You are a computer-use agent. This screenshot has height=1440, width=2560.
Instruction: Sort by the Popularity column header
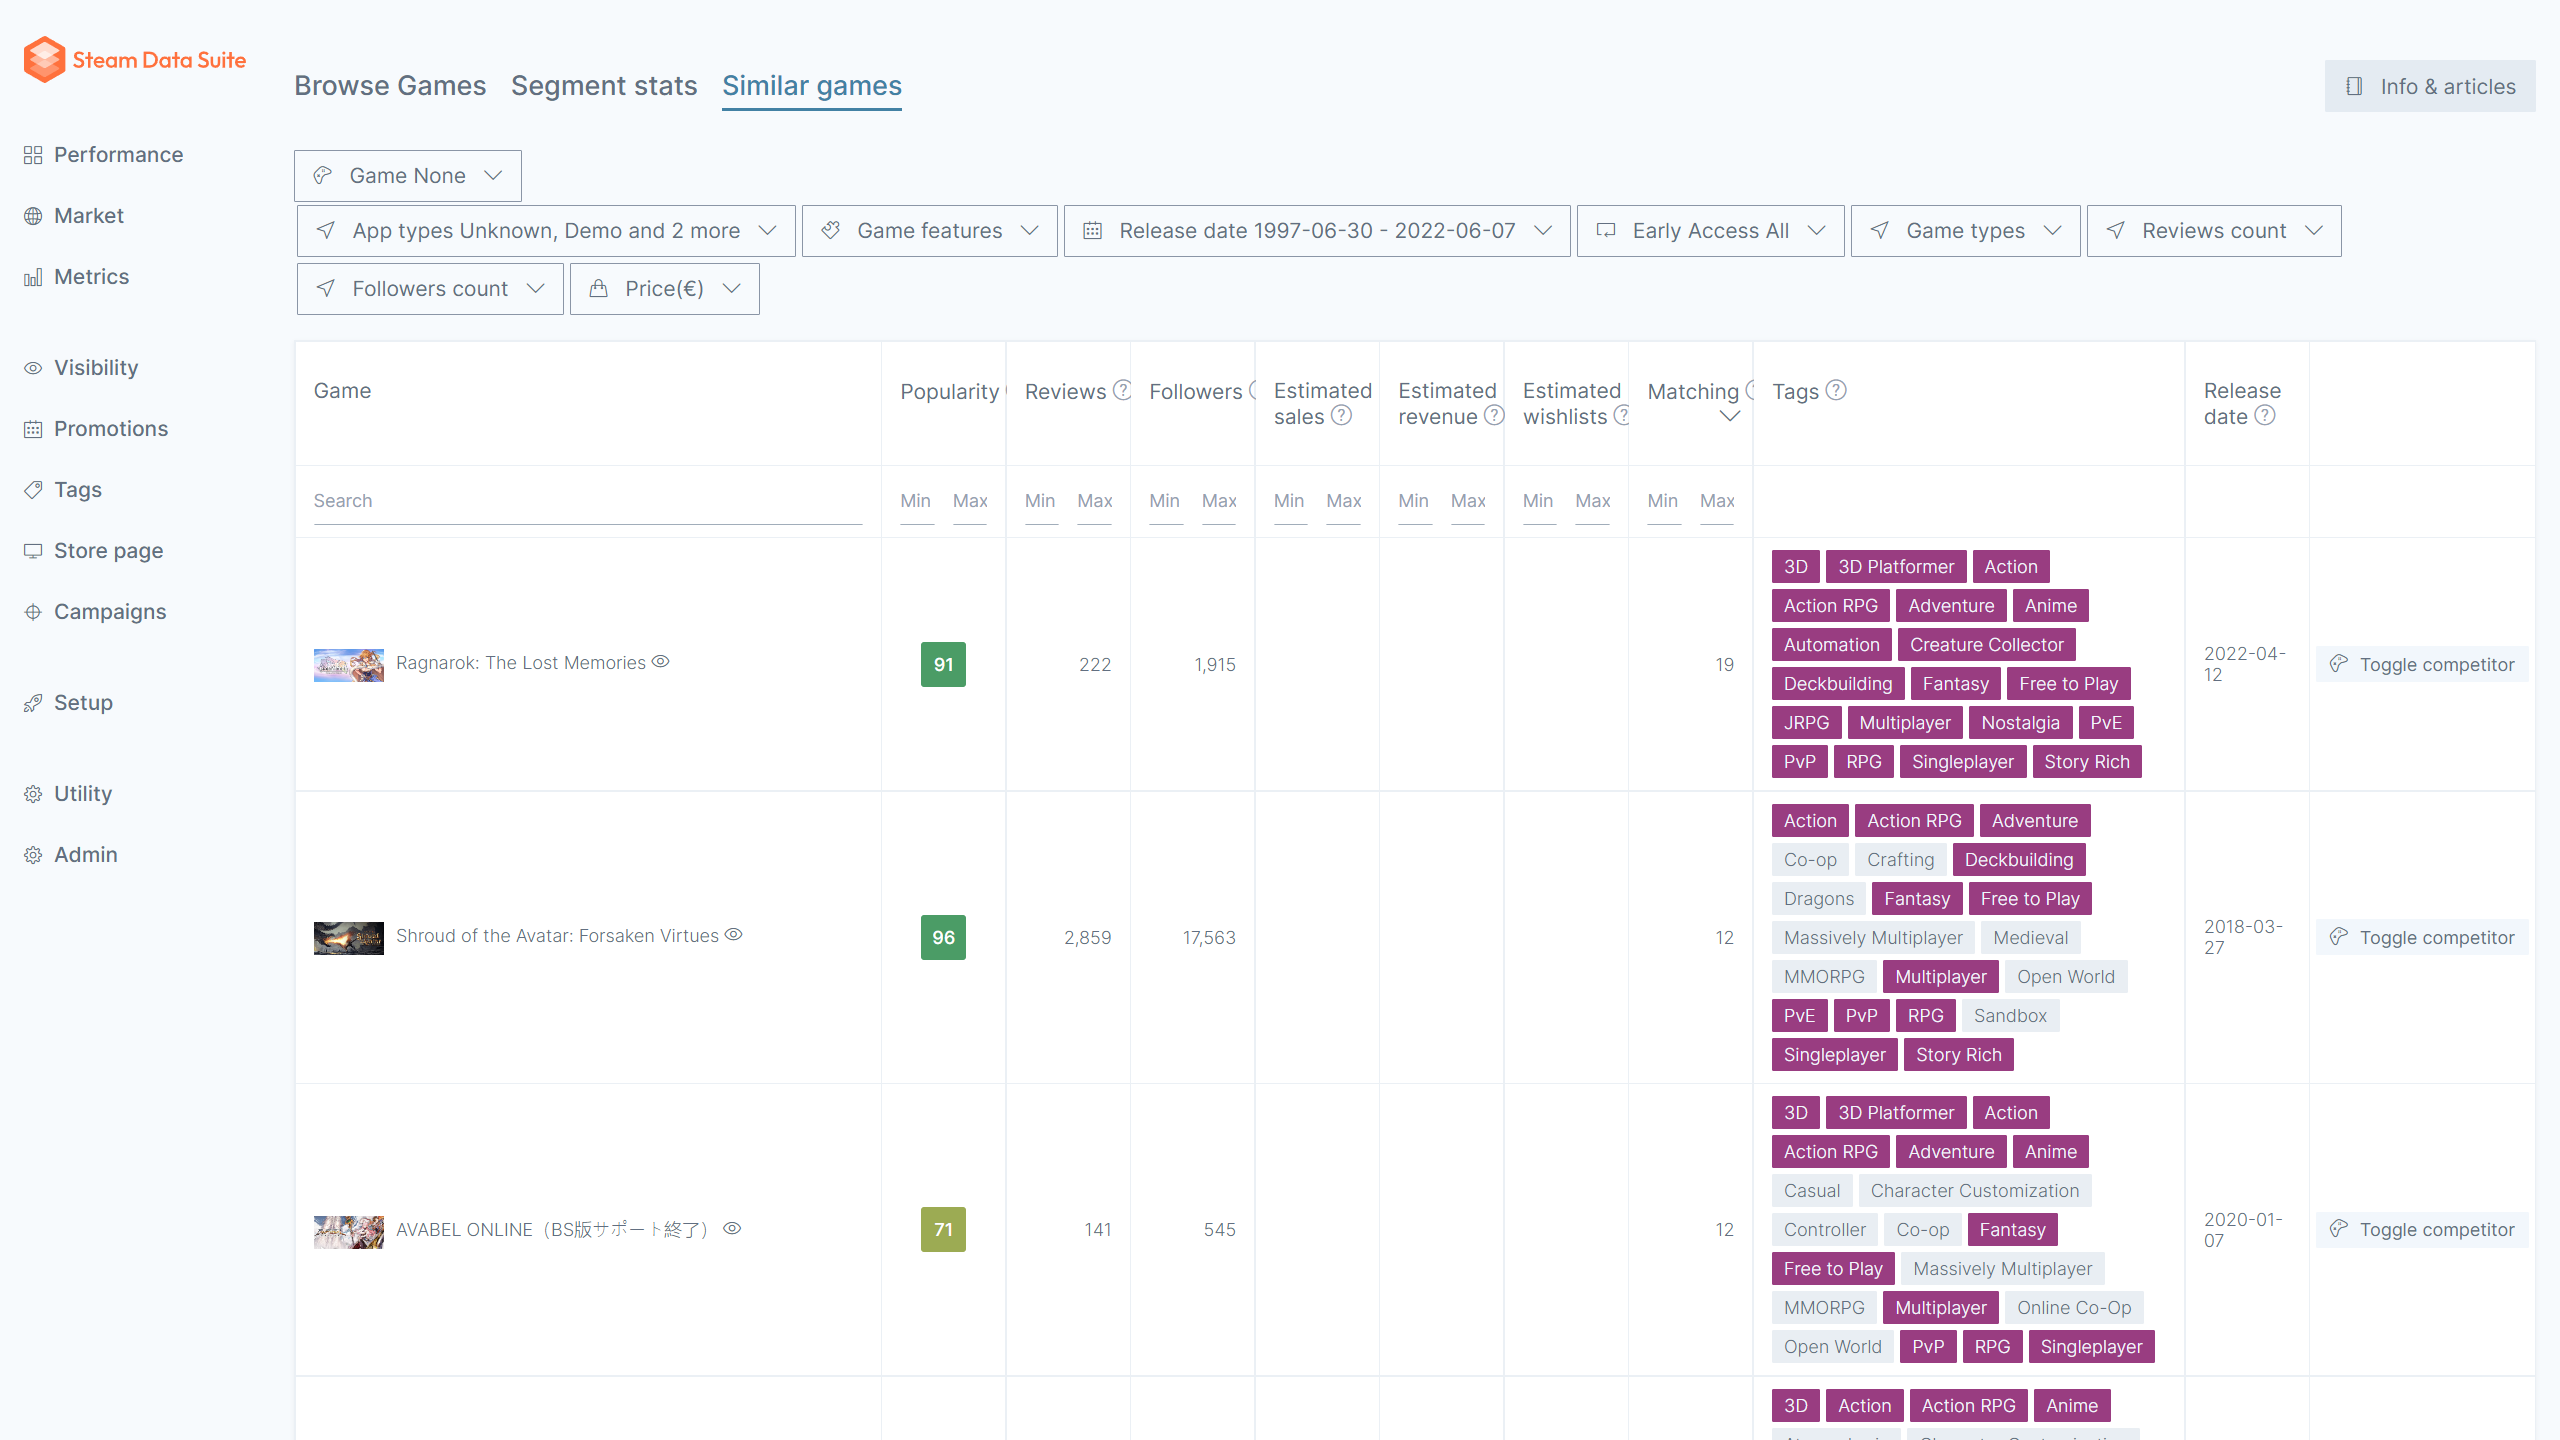(x=949, y=392)
